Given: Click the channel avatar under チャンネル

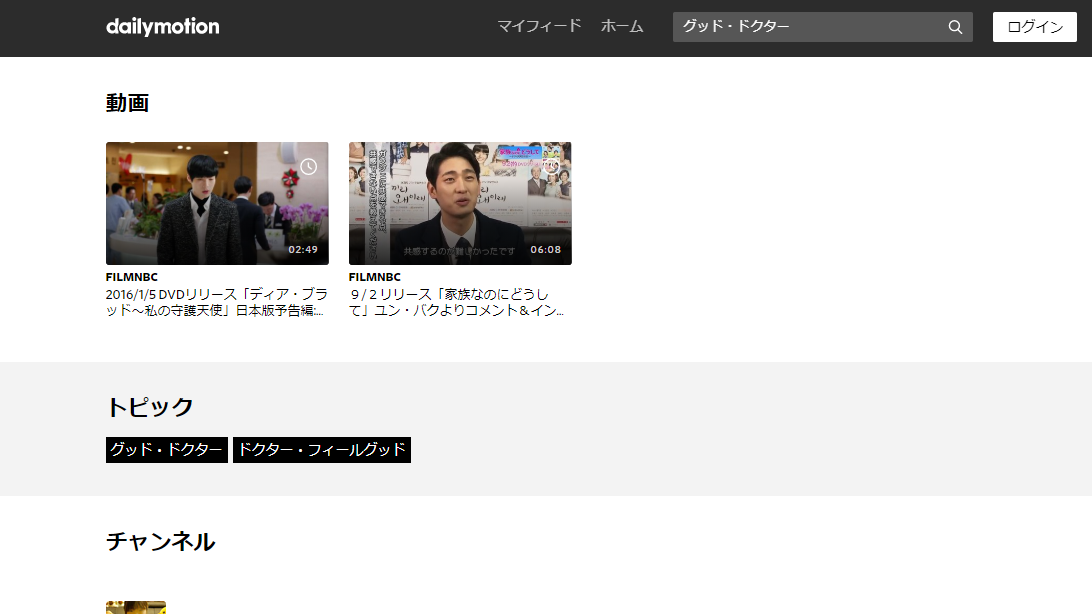Looking at the screenshot, I should [136, 608].
